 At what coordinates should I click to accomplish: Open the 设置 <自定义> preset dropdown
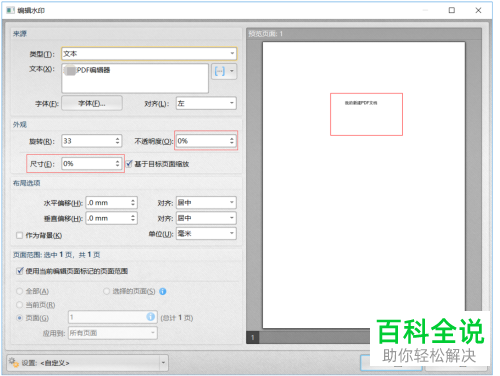(88, 363)
